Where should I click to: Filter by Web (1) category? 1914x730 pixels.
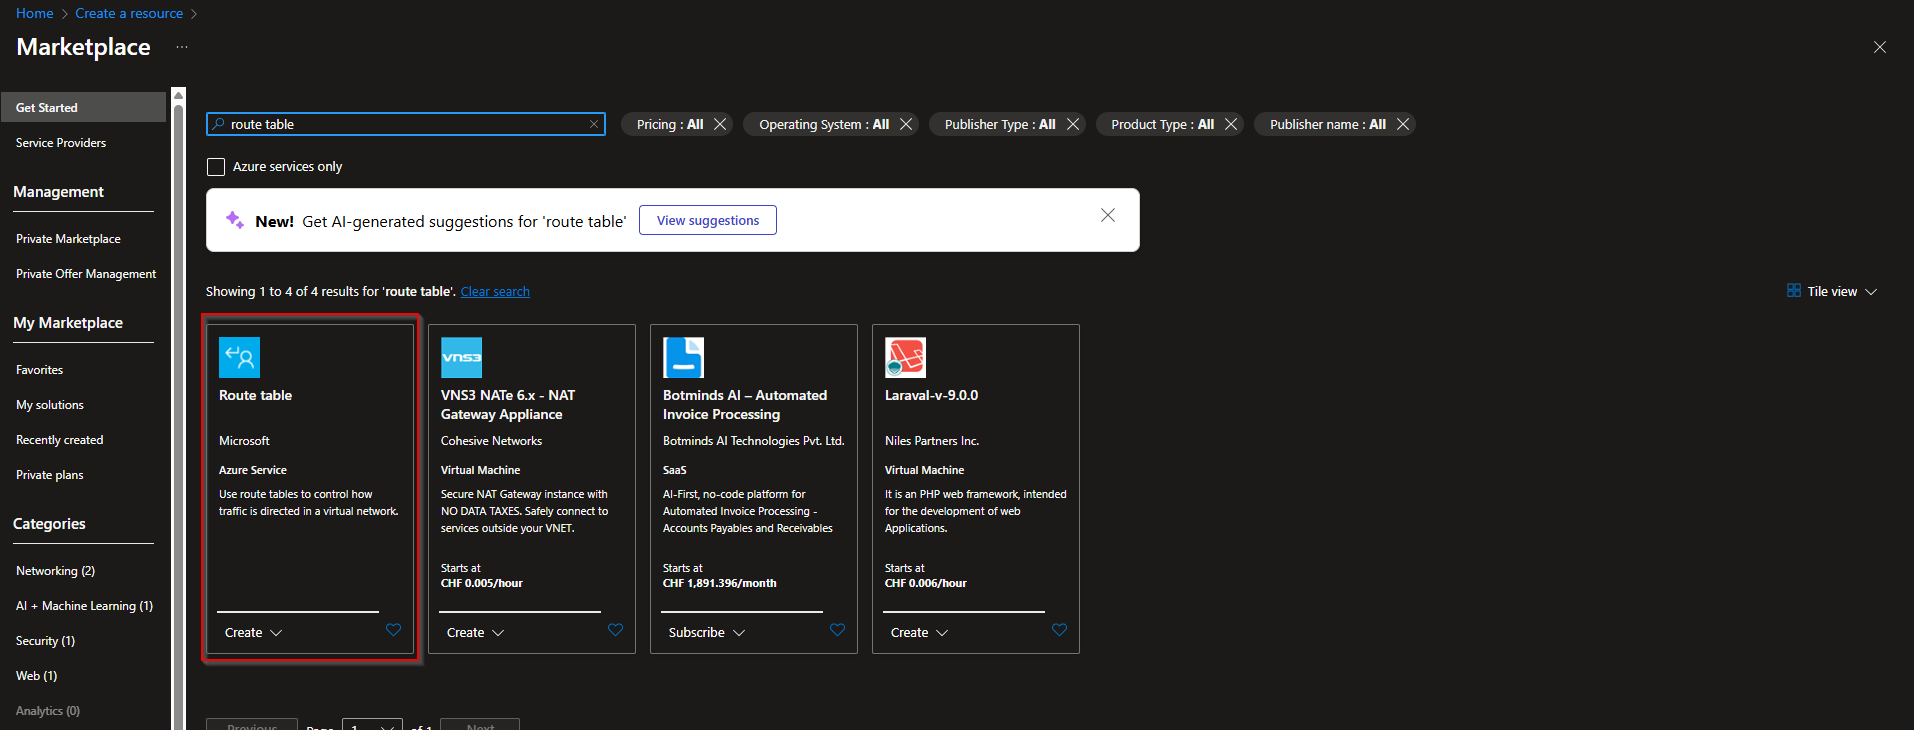36,676
